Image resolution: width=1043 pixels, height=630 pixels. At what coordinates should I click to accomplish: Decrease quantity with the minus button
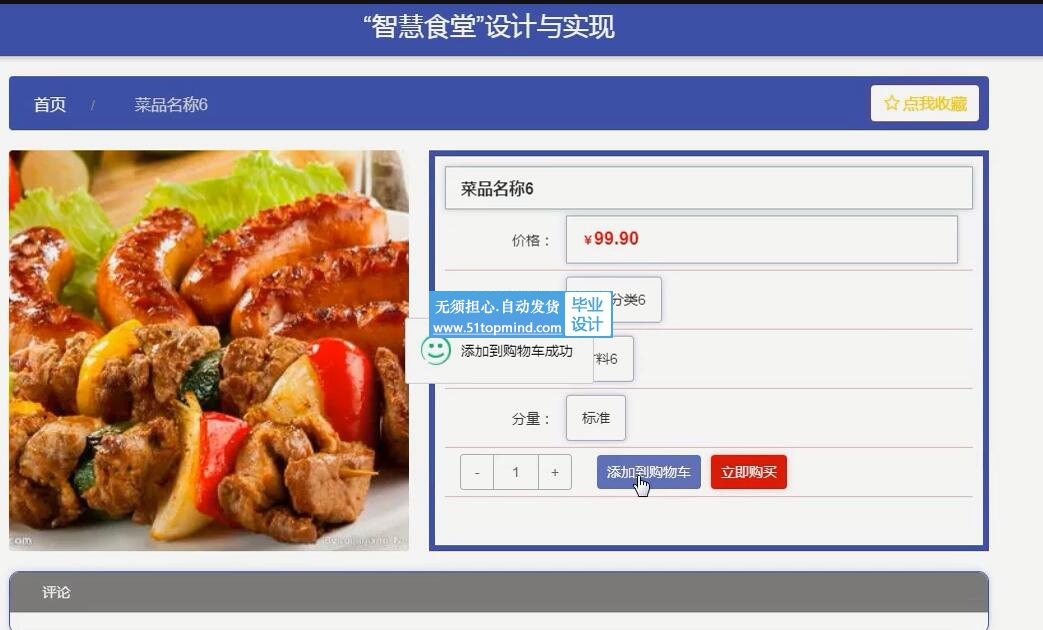(477, 472)
